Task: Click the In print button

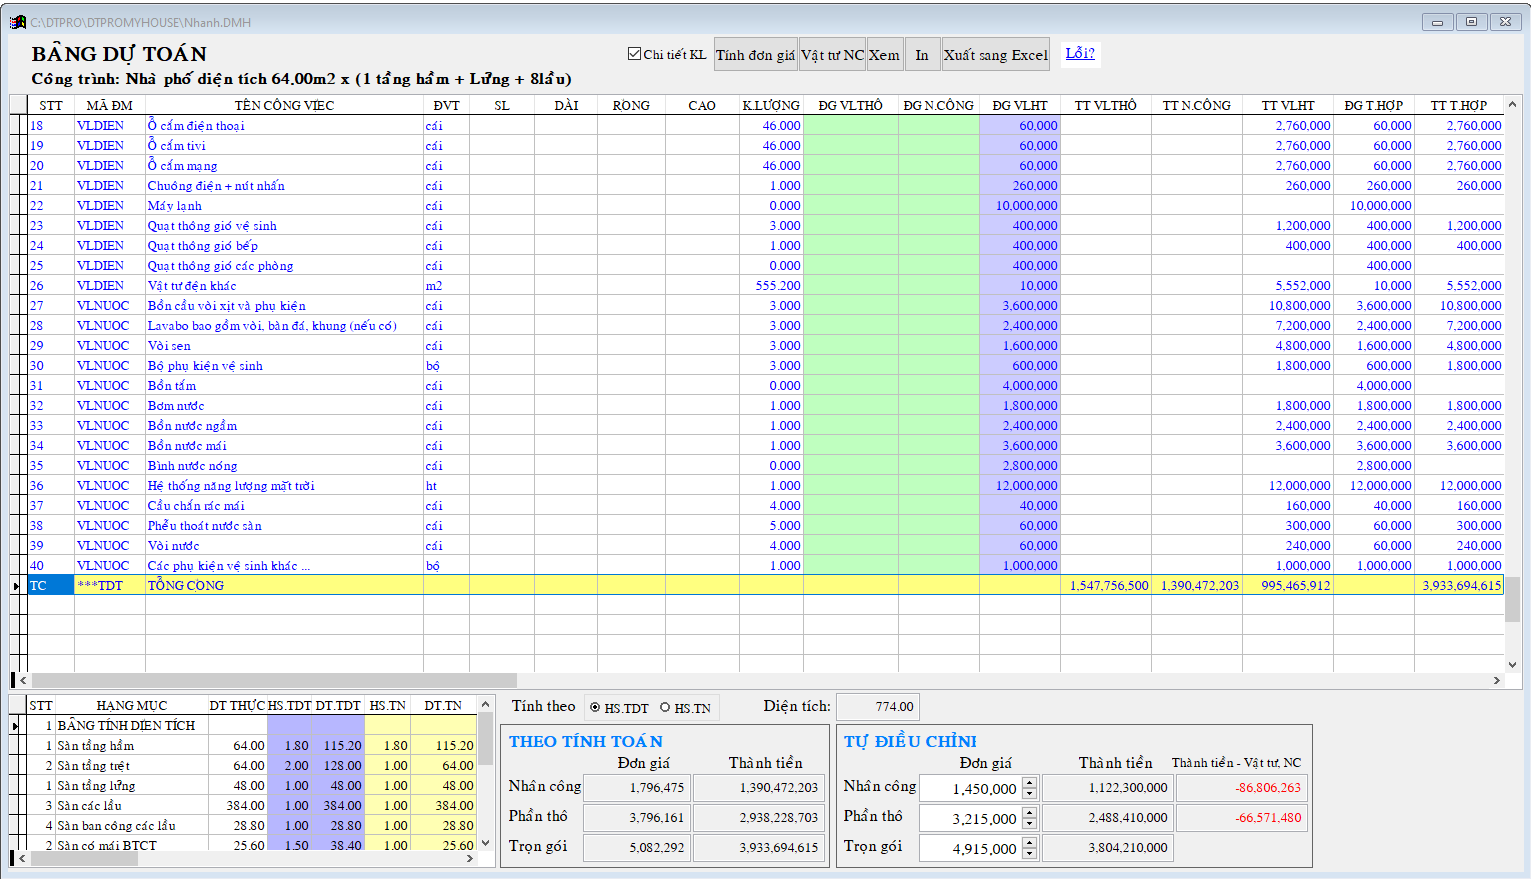Action: click(x=921, y=55)
